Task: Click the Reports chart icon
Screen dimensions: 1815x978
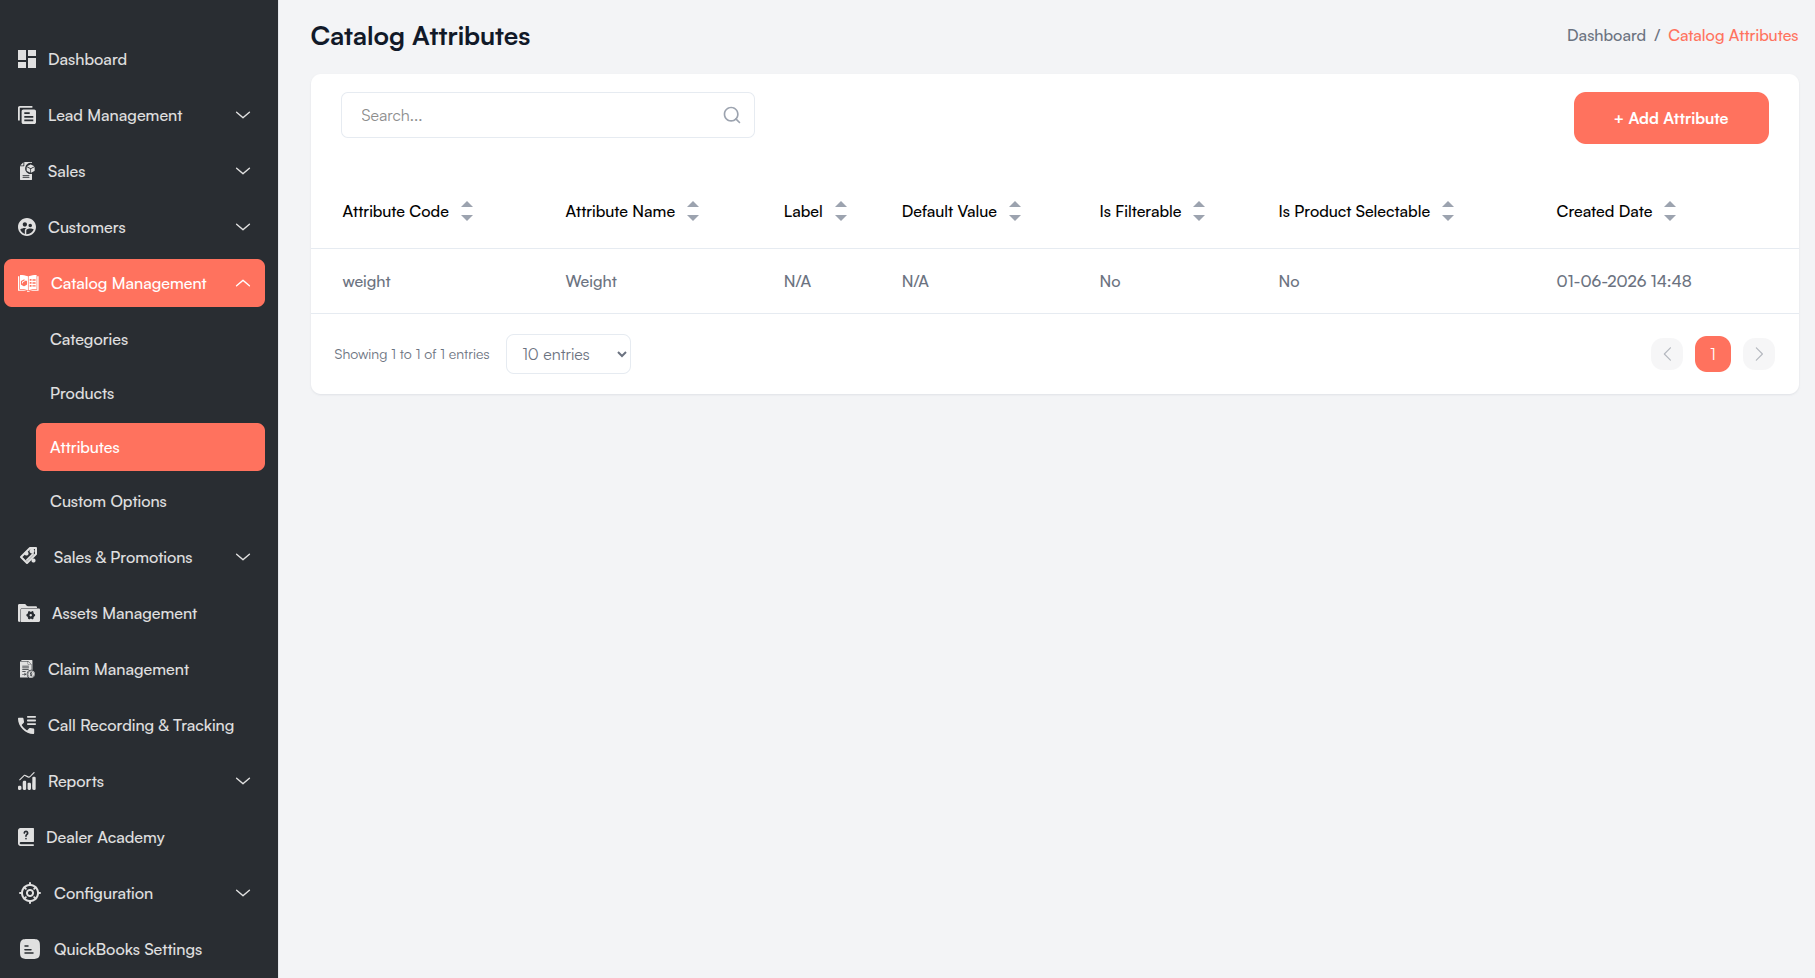Action: point(27,781)
